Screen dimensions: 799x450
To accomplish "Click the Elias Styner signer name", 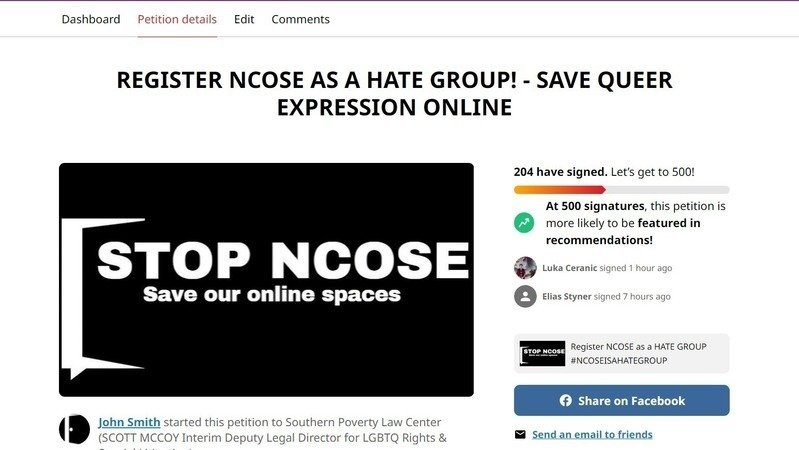I will (567, 297).
